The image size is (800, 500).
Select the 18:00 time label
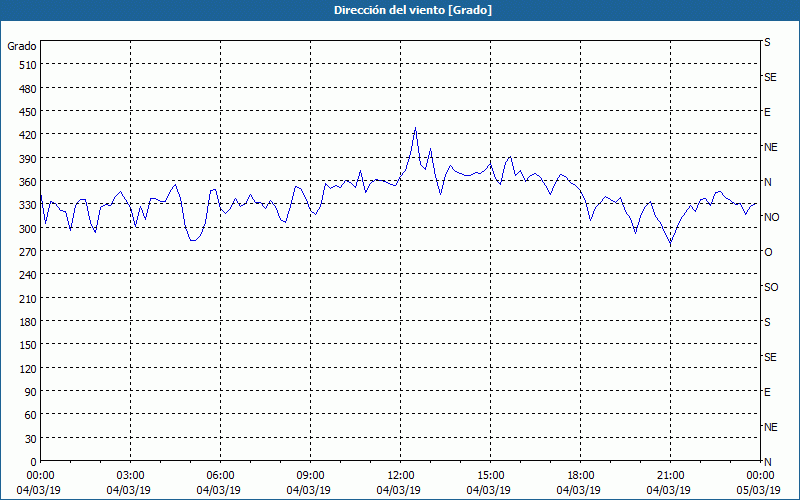[580, 476]
